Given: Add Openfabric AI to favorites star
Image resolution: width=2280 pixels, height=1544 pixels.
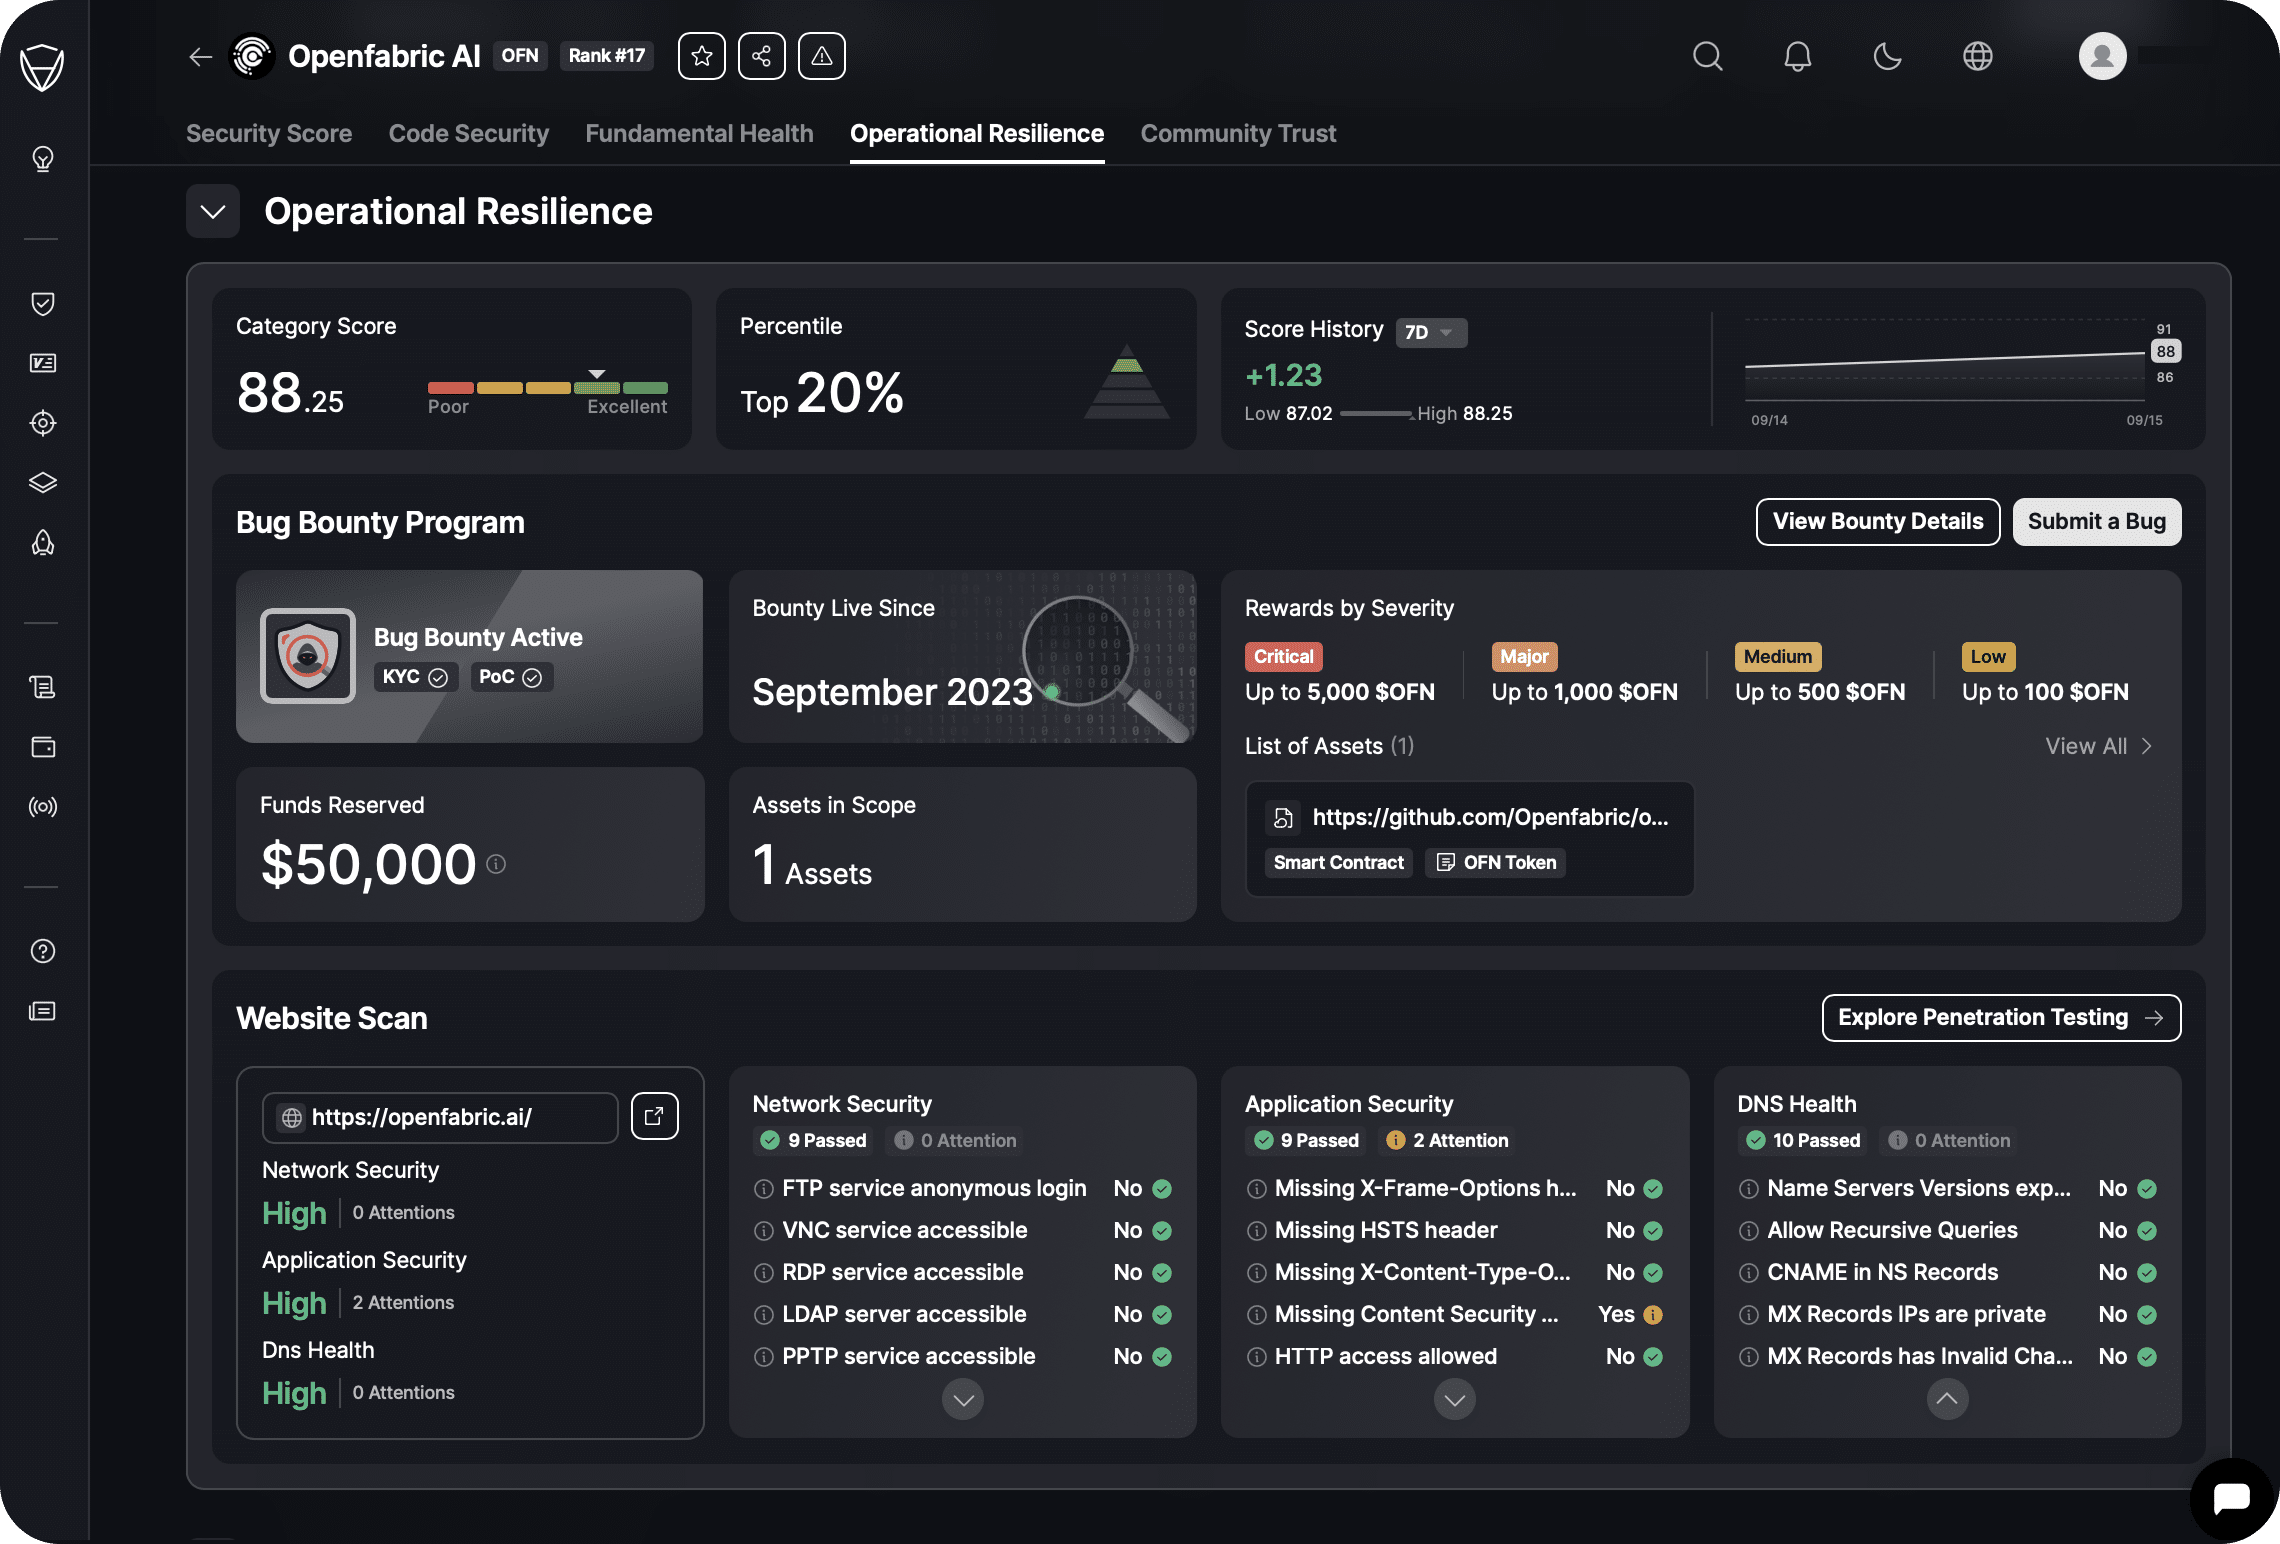Looking at the screenshot, I should 702,56.
